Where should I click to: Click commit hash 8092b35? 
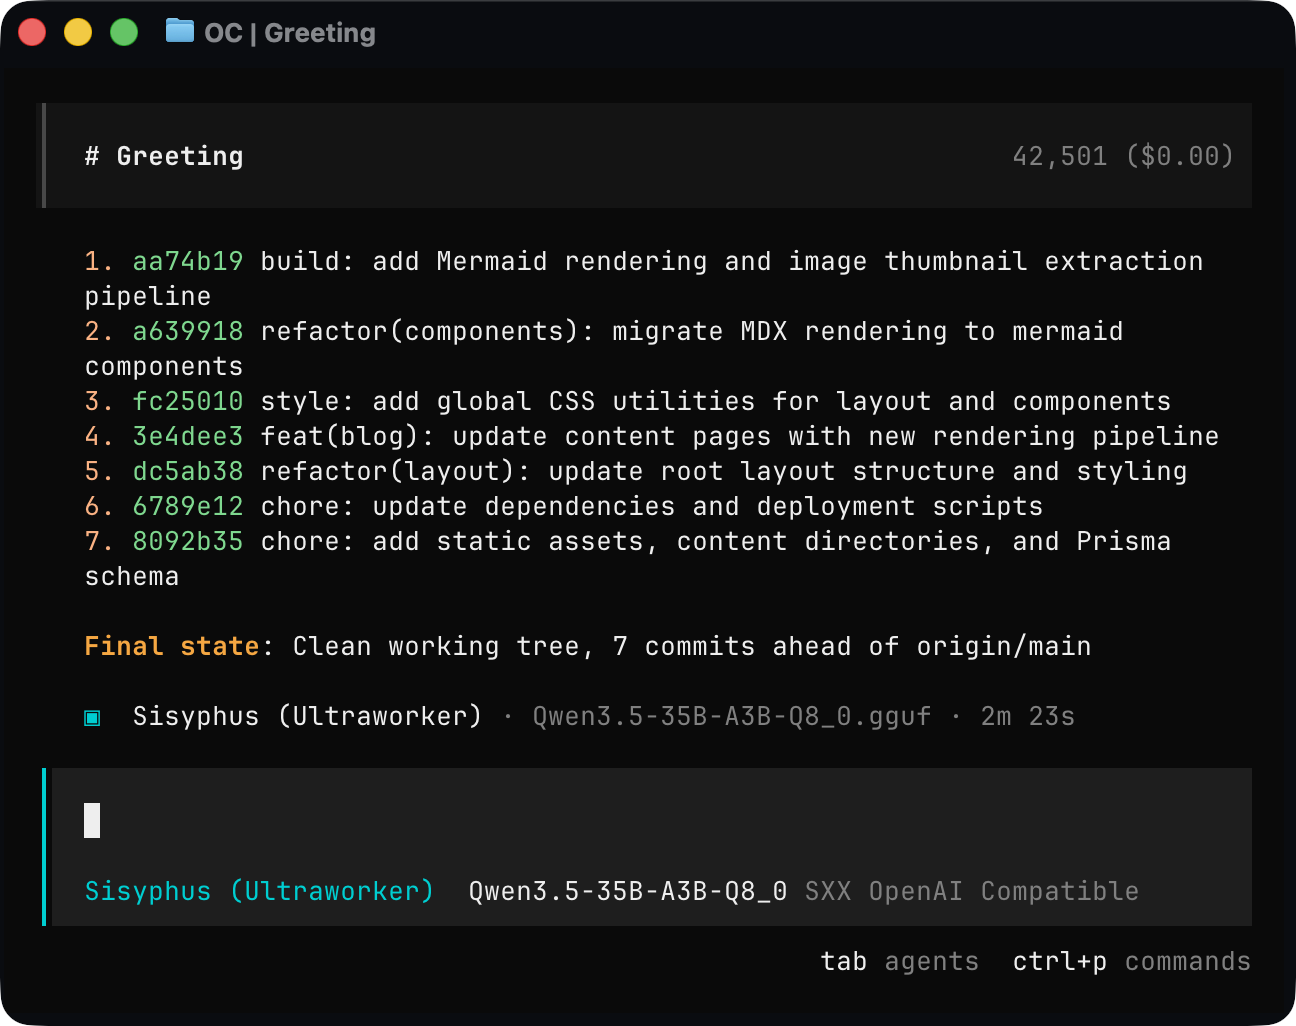tap(187, 541)
